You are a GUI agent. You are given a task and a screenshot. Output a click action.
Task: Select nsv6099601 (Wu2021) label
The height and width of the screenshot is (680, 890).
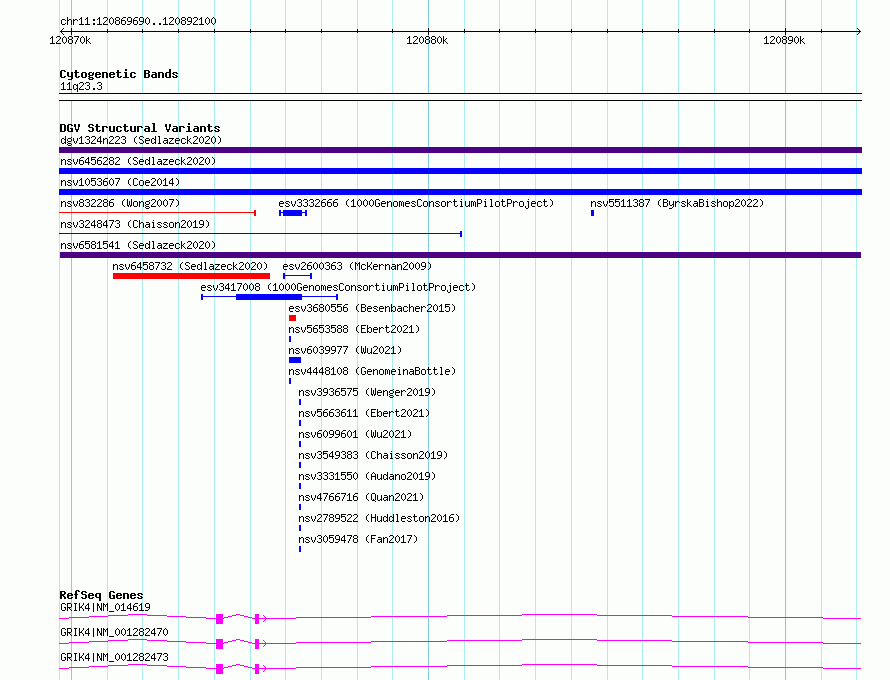coord(355,434)
